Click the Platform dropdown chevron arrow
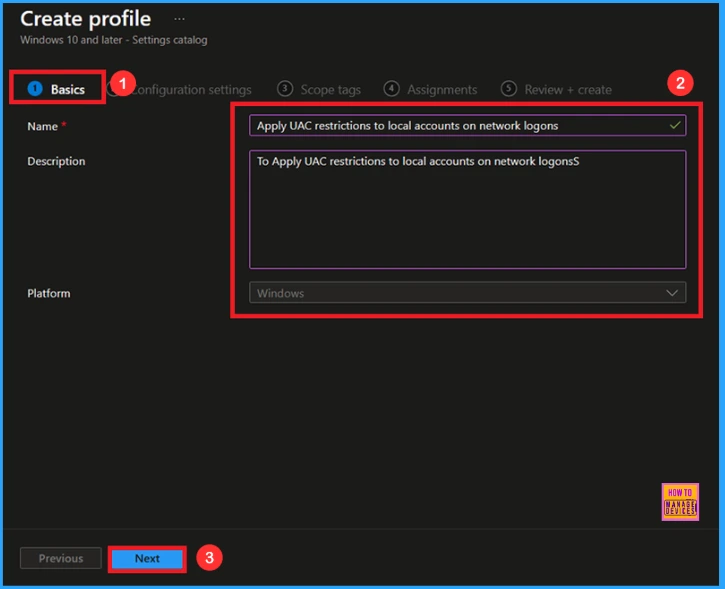725x589 pixels. point(672,293)
